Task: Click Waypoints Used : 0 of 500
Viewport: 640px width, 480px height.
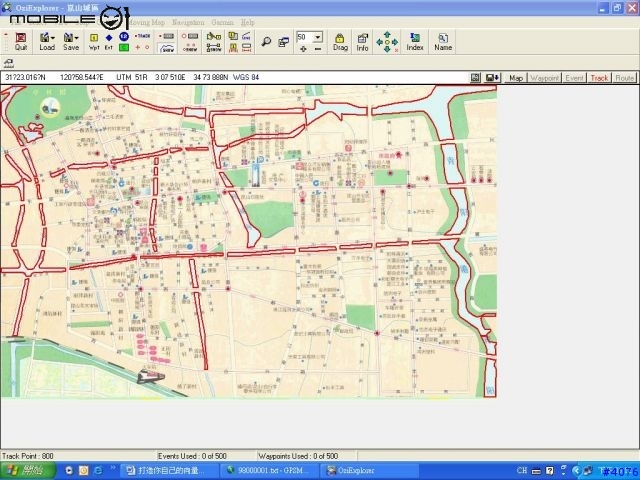Action: pos(298,456)
